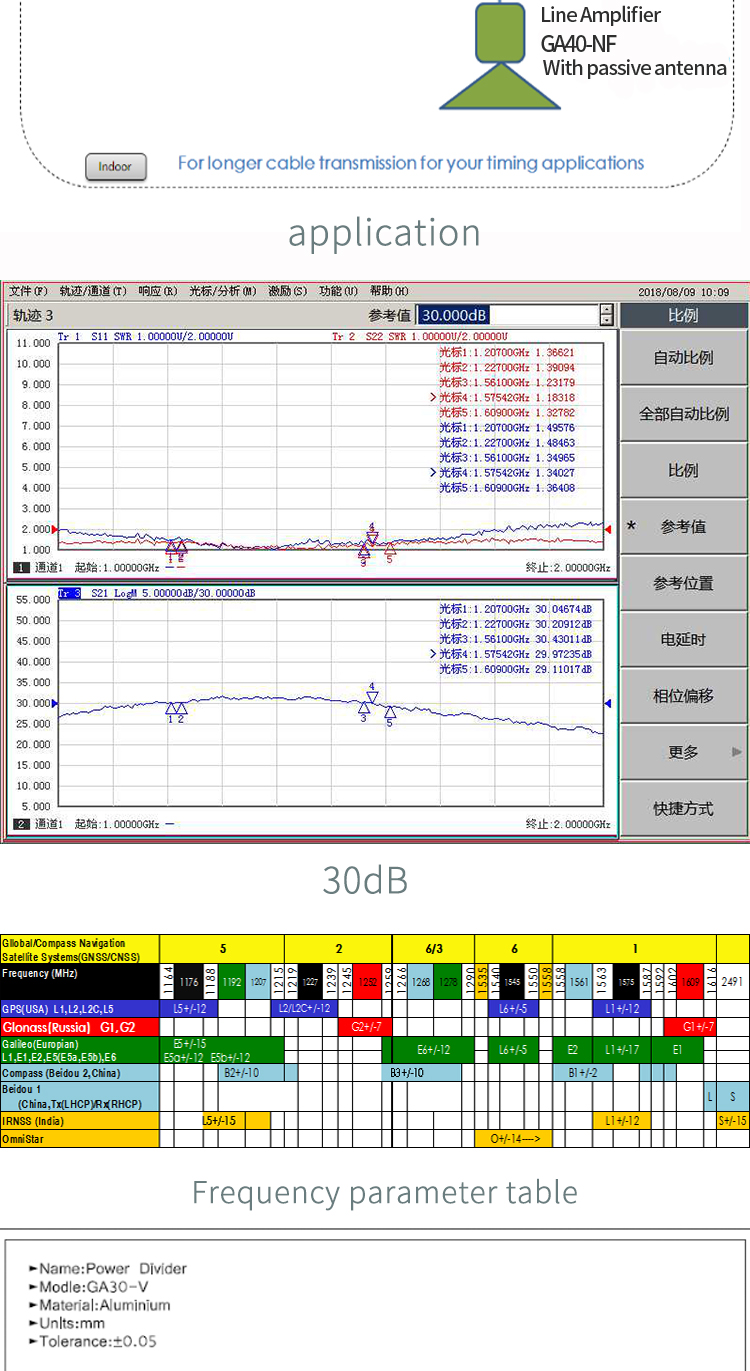Click the channel 1 number badge

click(21, 567)
